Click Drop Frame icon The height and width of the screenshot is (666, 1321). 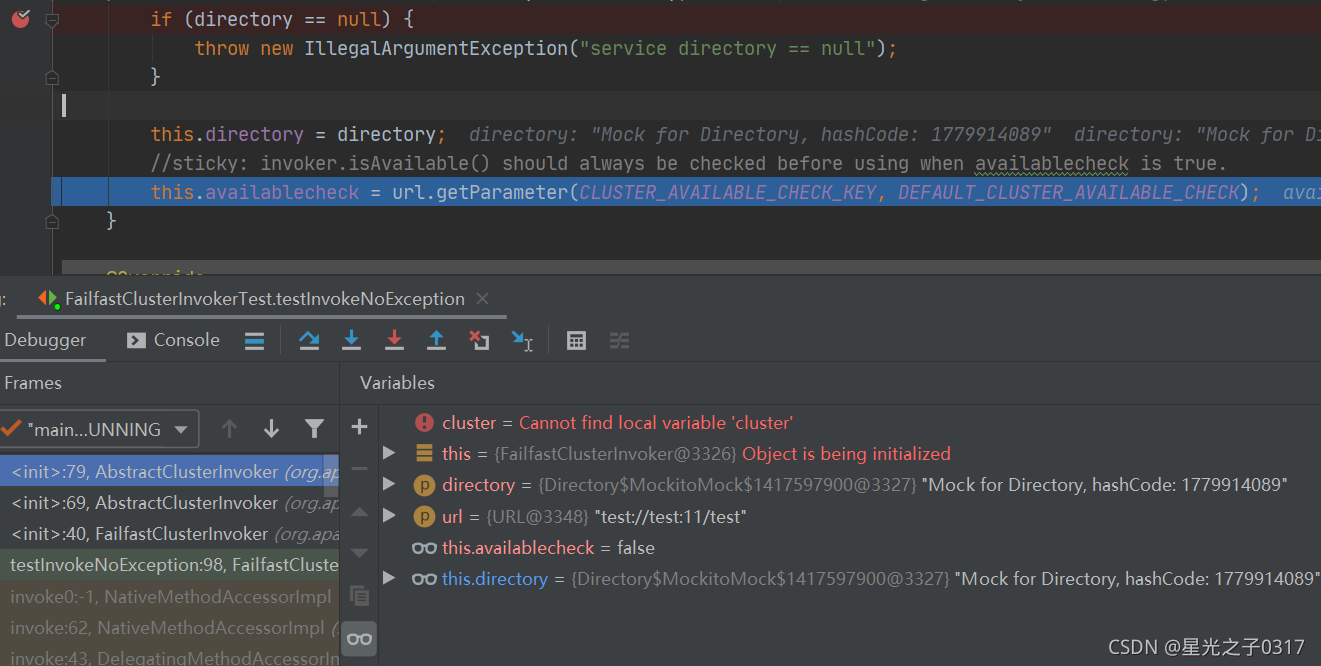479,341
